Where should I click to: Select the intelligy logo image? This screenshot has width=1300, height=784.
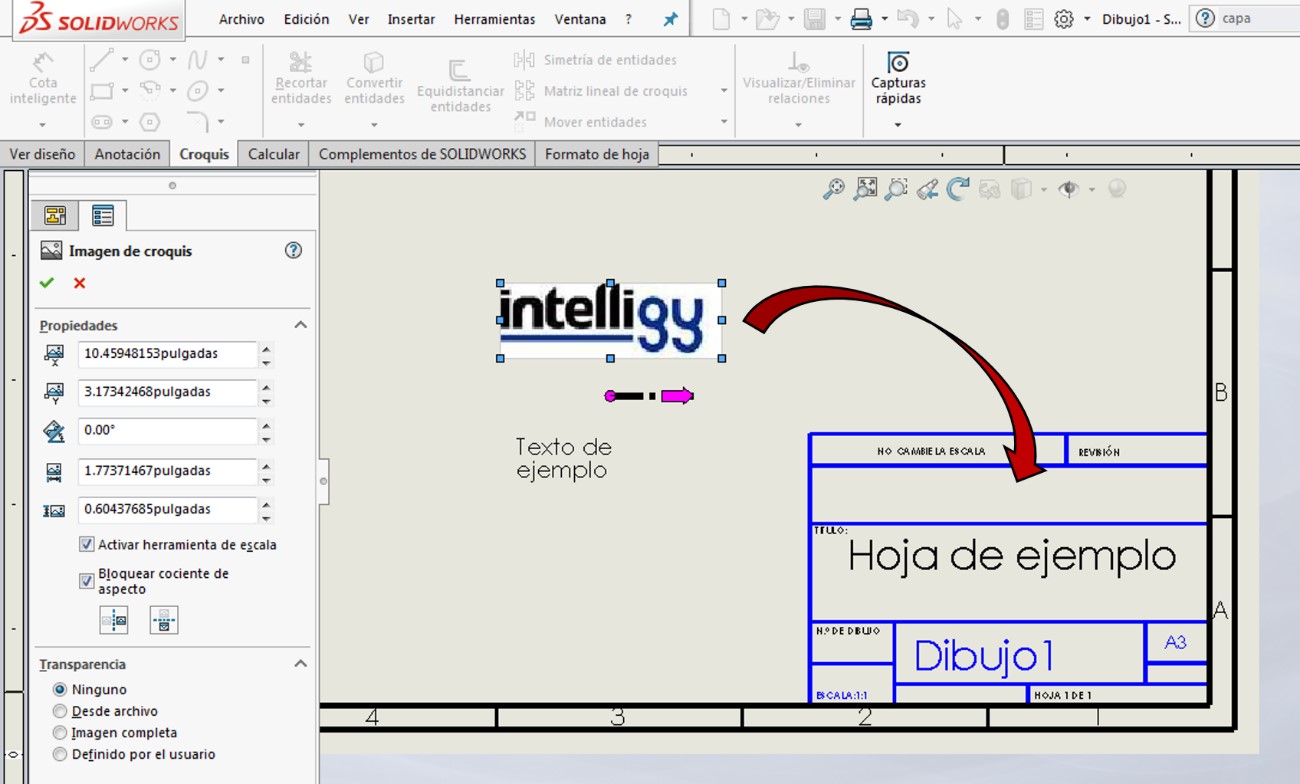click(611, 320)
